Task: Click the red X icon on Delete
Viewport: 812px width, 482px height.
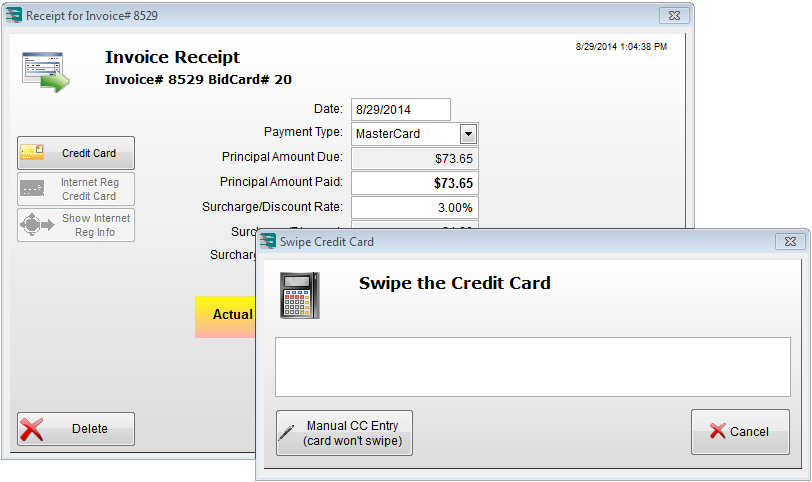Action: [x=32, y=429]
